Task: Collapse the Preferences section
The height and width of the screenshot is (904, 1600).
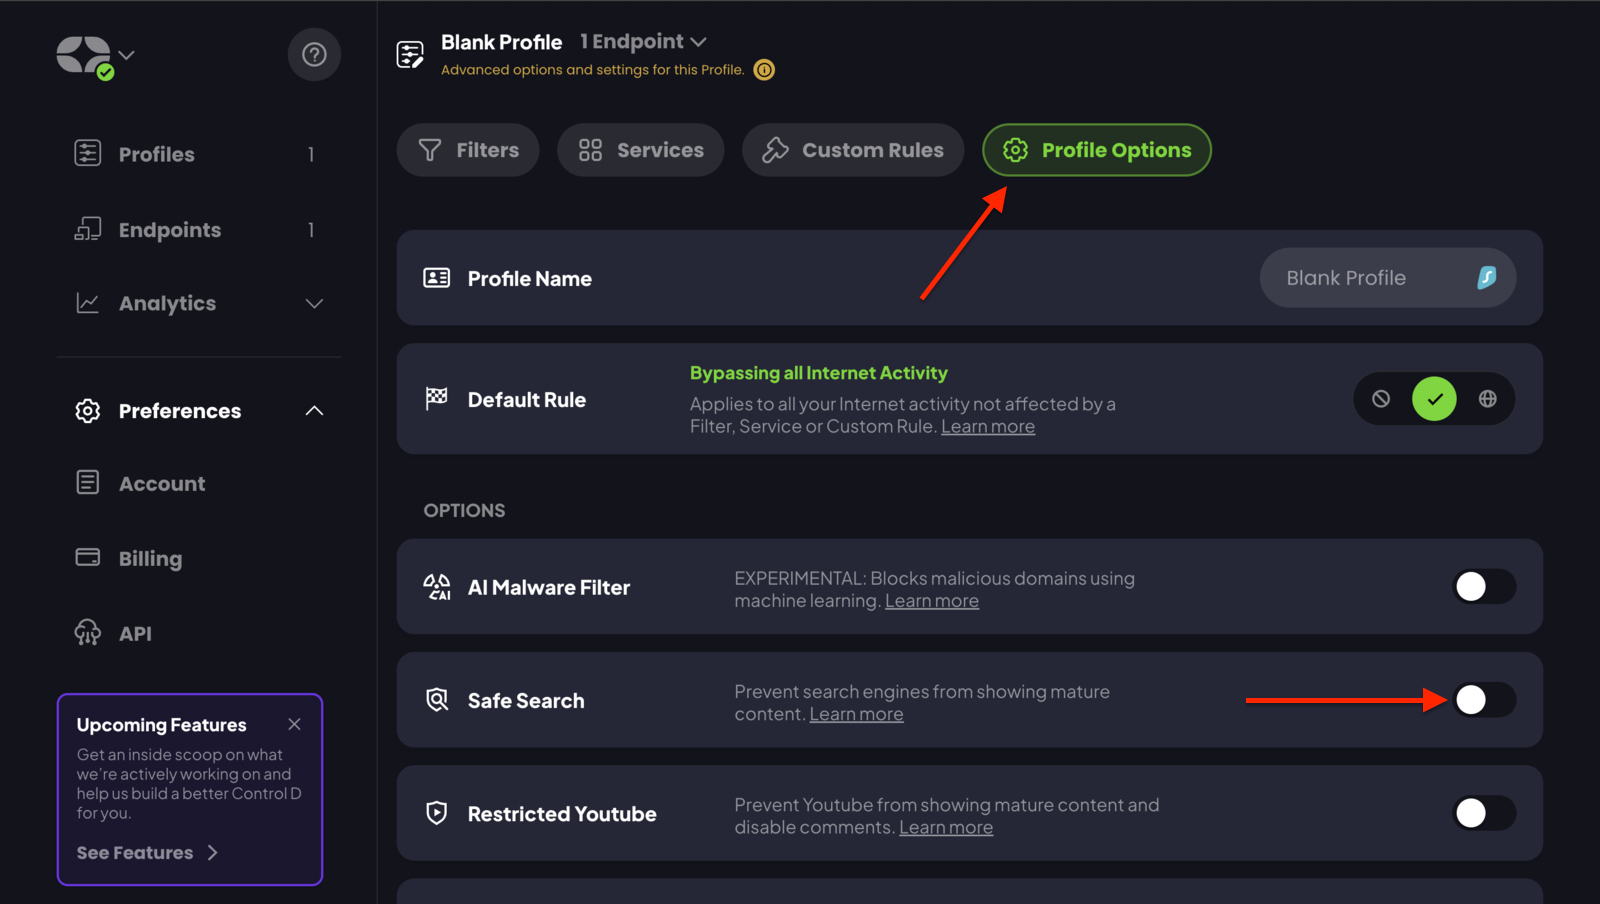Action: coord(314,410)
